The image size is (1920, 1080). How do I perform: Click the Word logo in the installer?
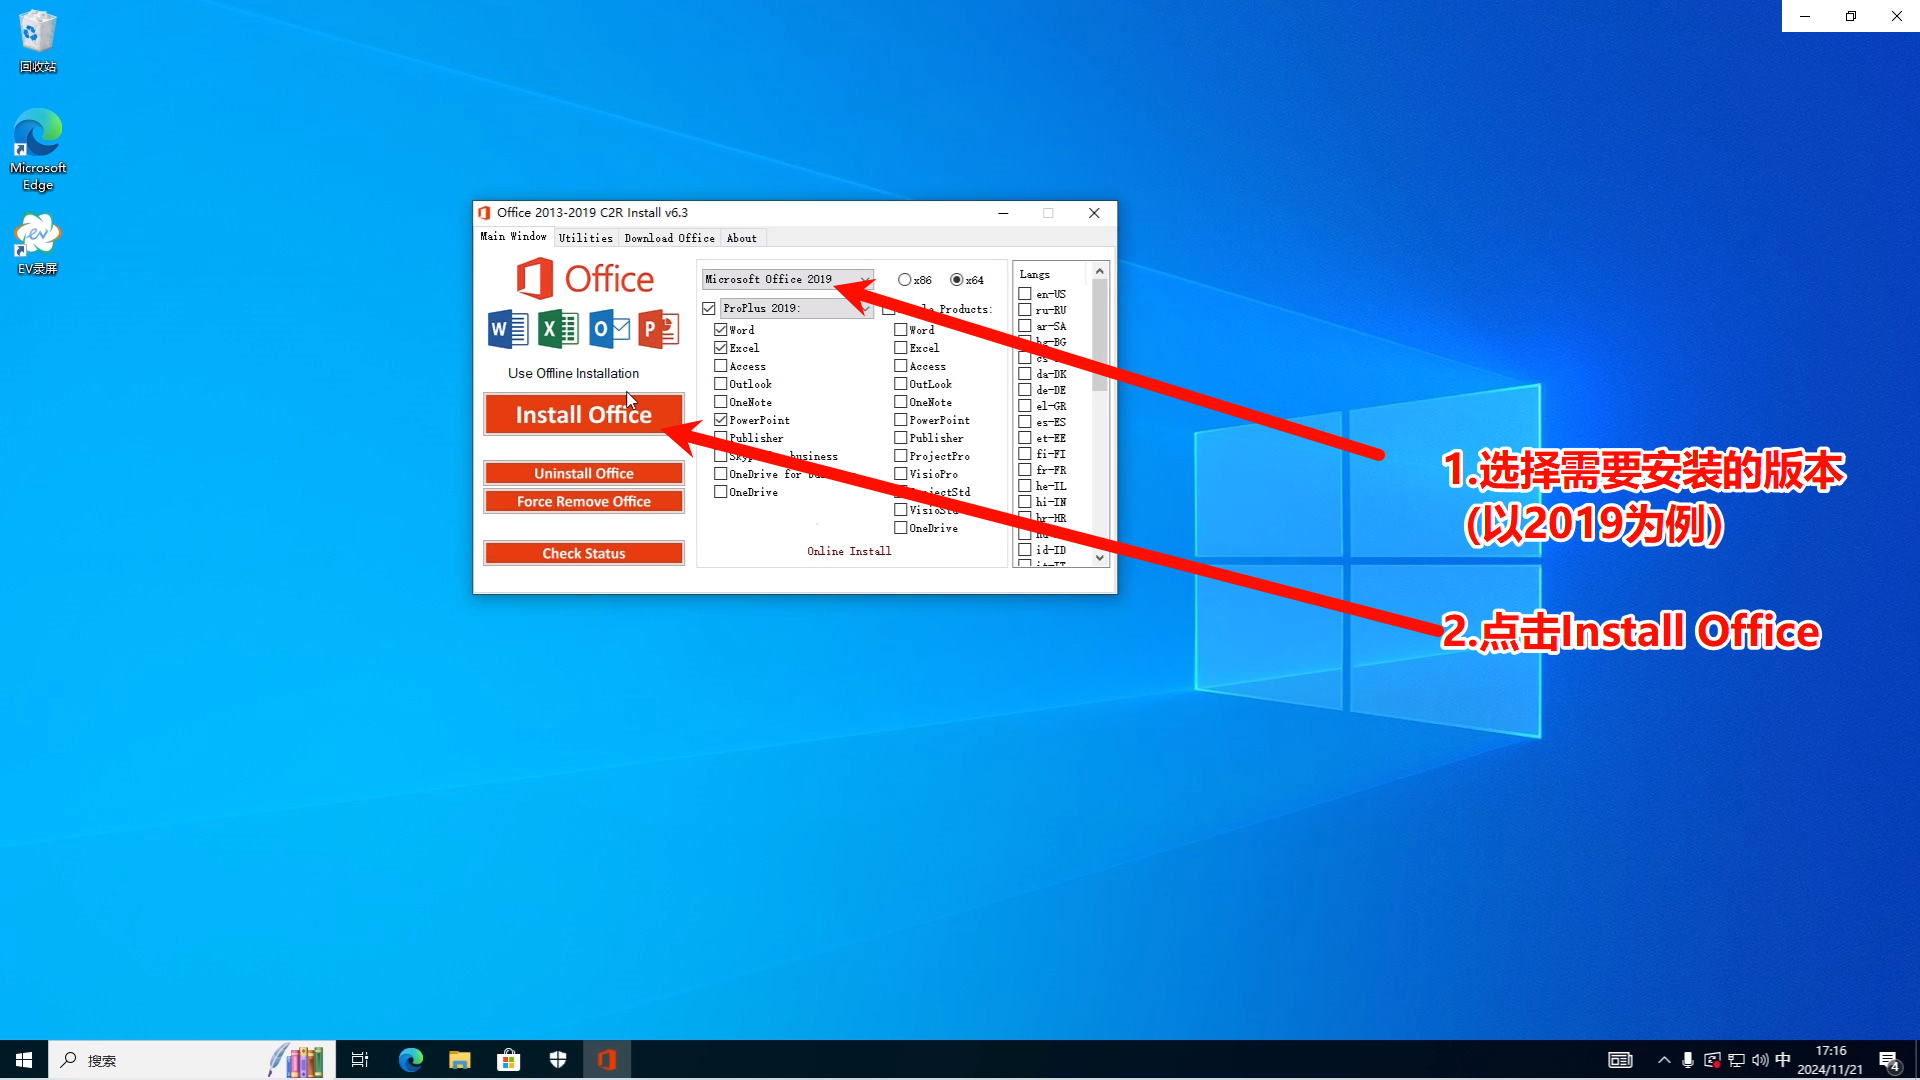[508, 329]
